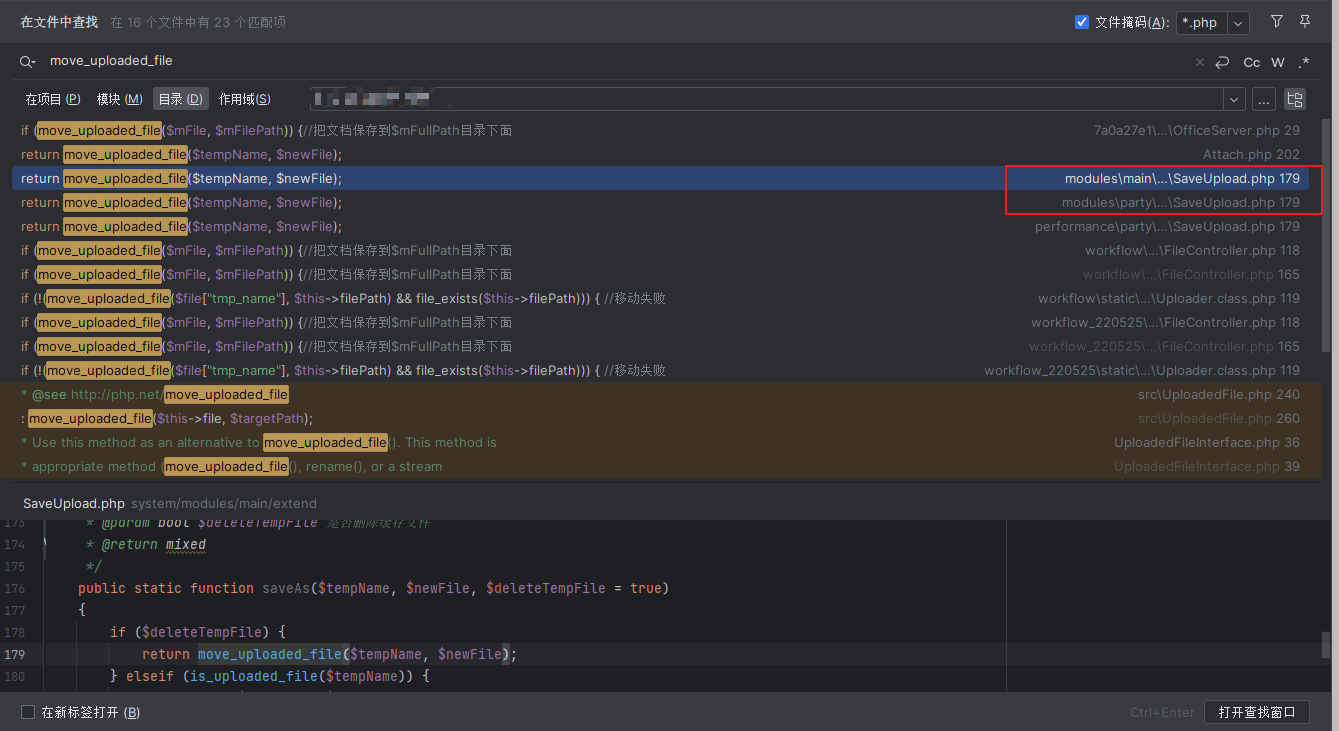Click preview file name SaveUpload.php
1339x731 pixels.
[x=74, y=503]
